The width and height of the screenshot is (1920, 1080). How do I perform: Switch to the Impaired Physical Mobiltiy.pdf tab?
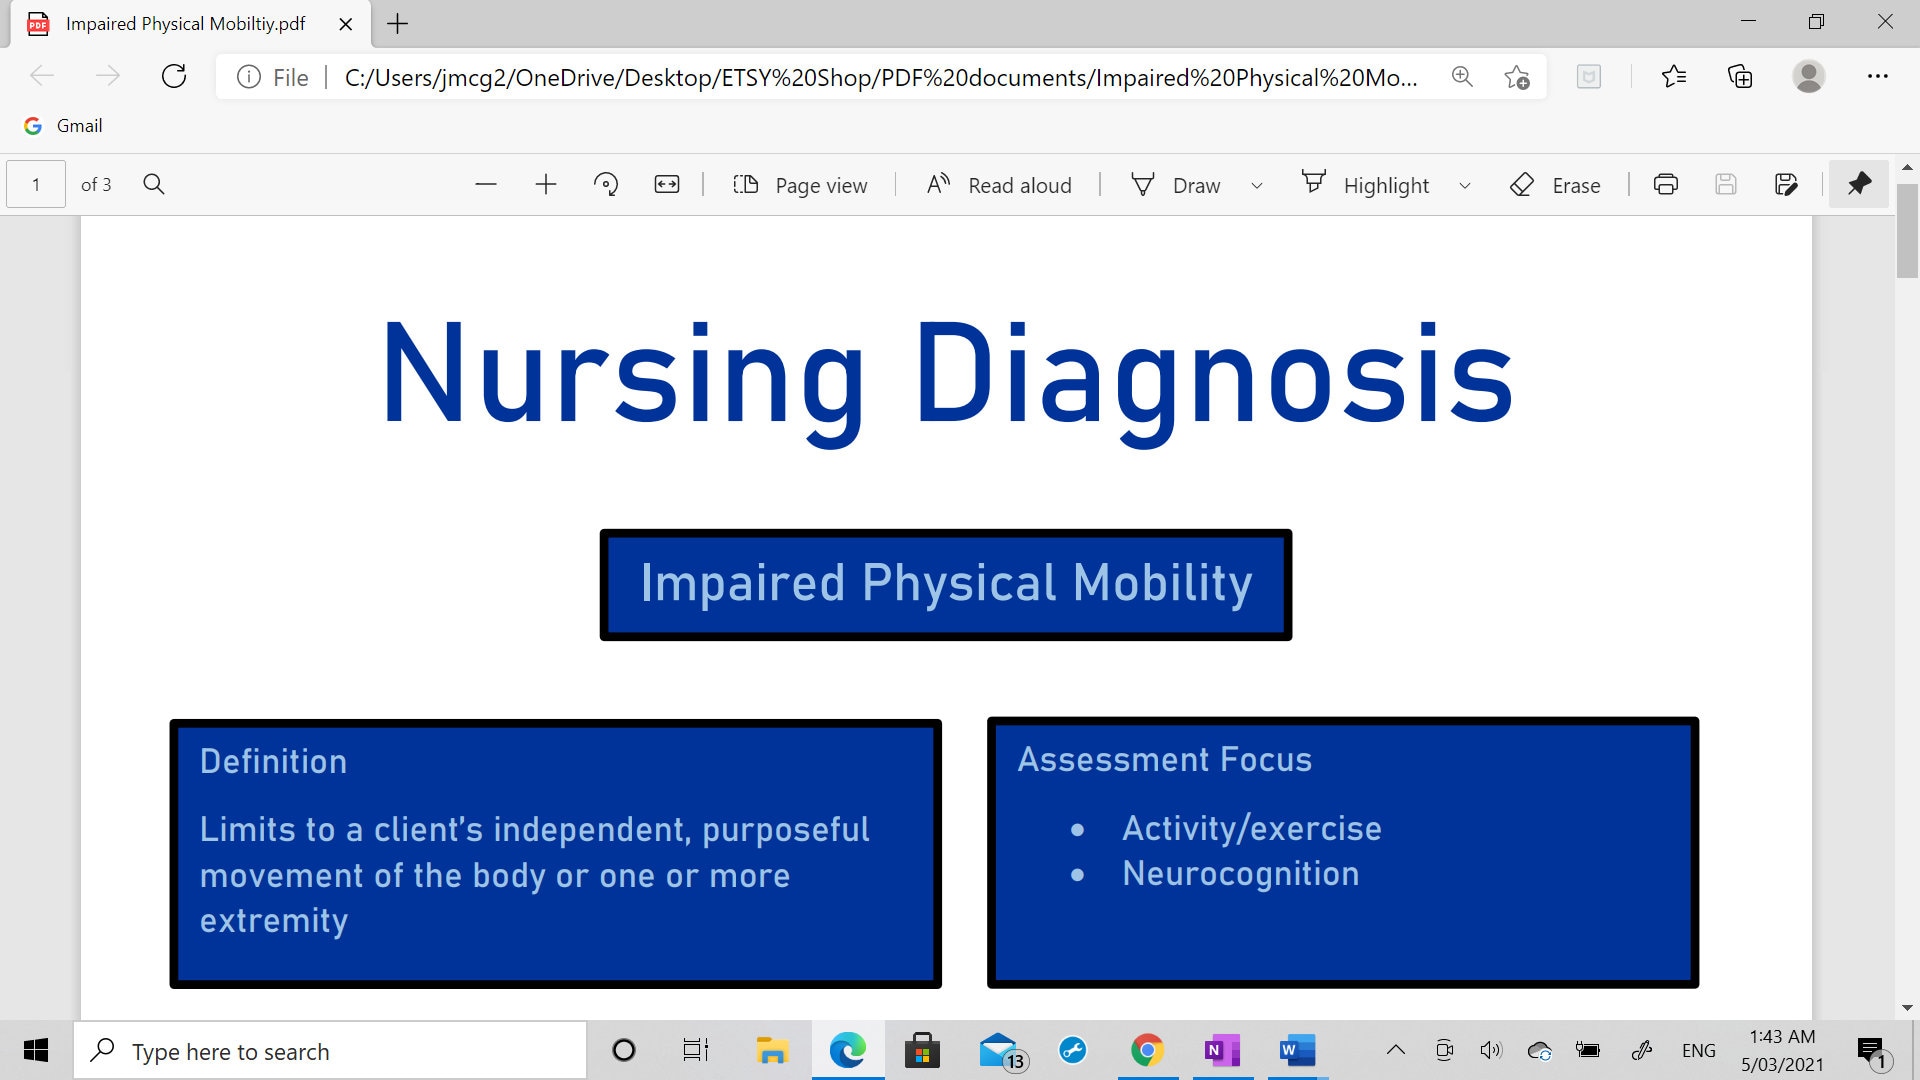point(185,23)
